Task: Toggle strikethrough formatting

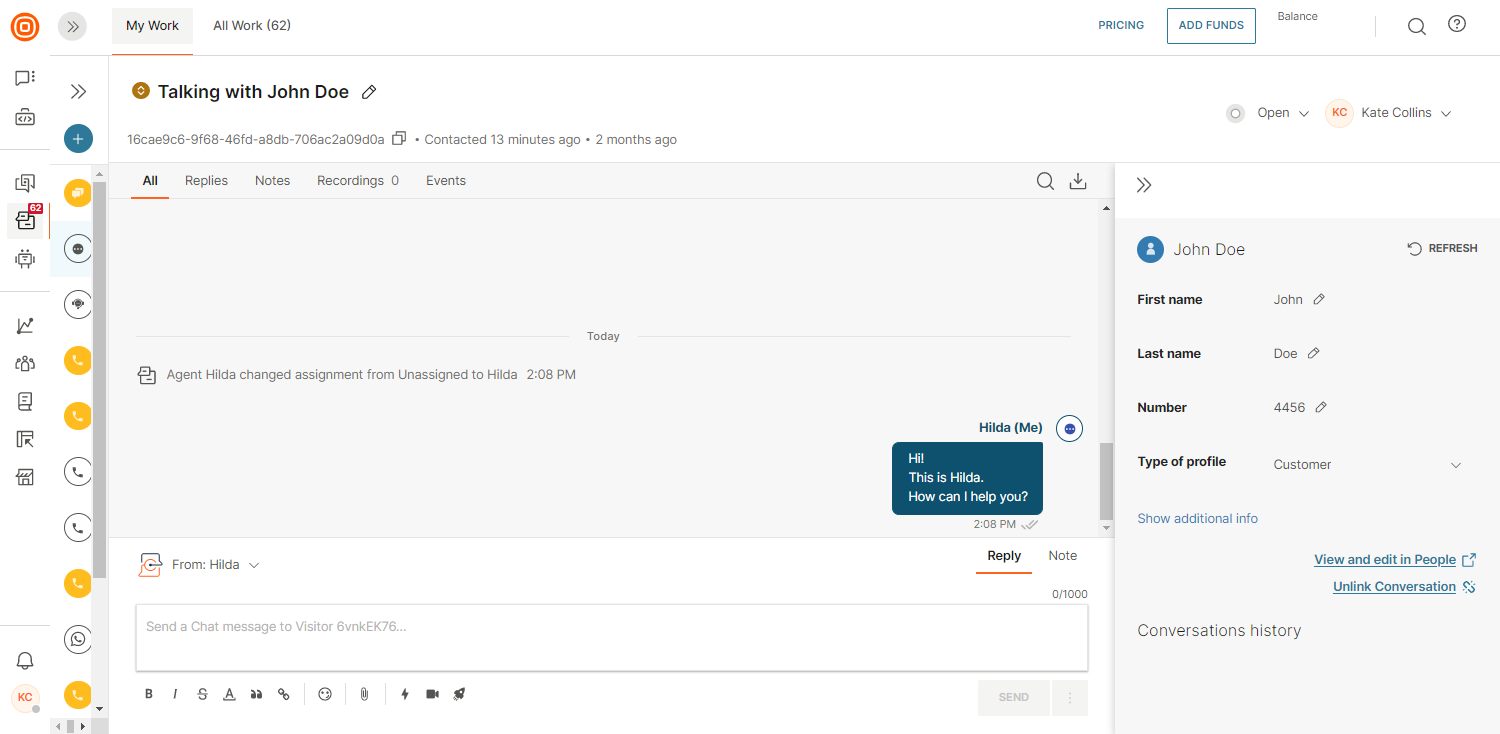Action: coord(202,694)
